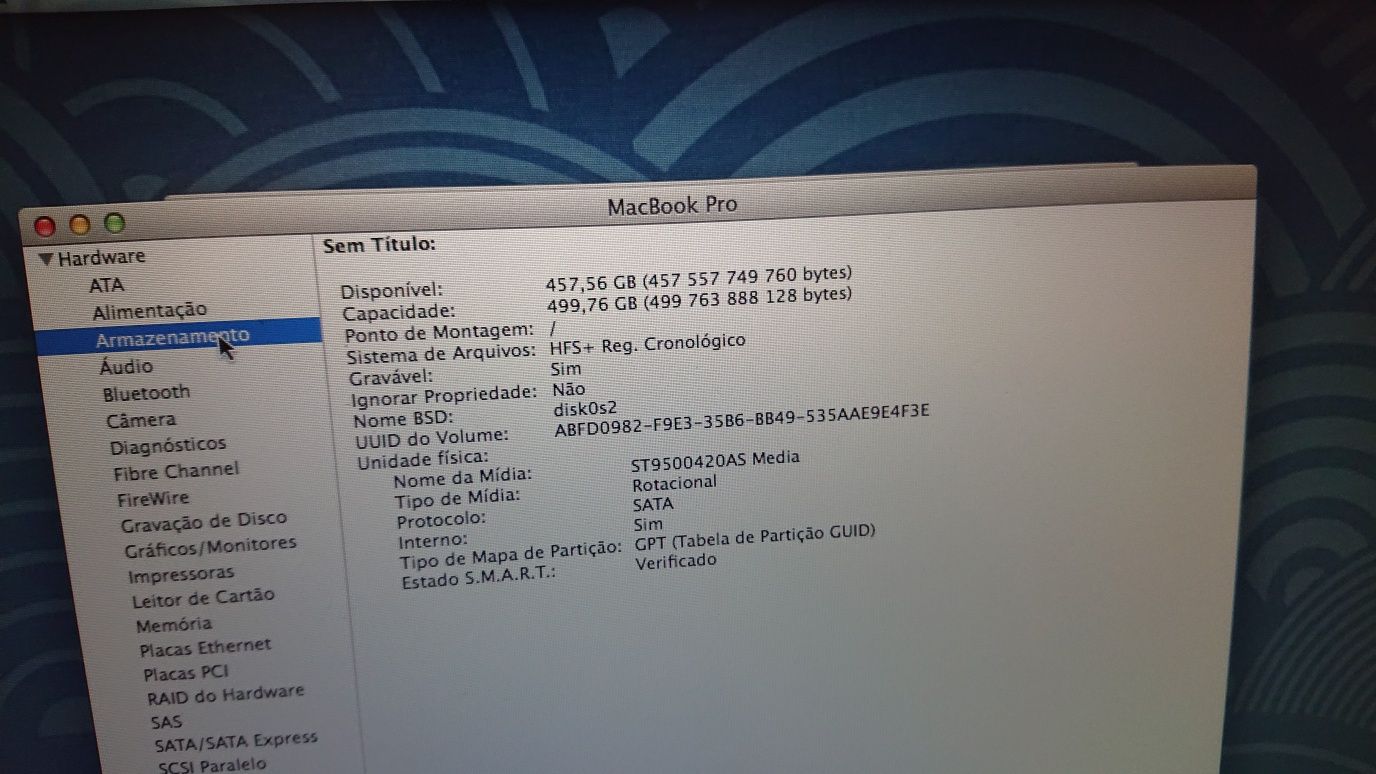Screen dimensions: 1376x774
Task: Open Memória hardware section
Action: [x=174, y=625]
